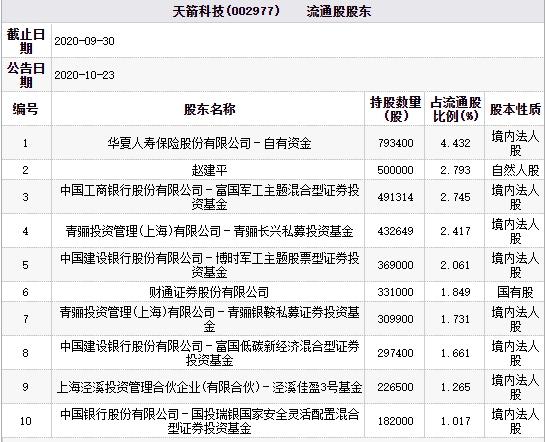Viewport: 546px width, 442px height.
Task: Select the 截止日期 value 2020-09-30
Action: pos(84,41)
